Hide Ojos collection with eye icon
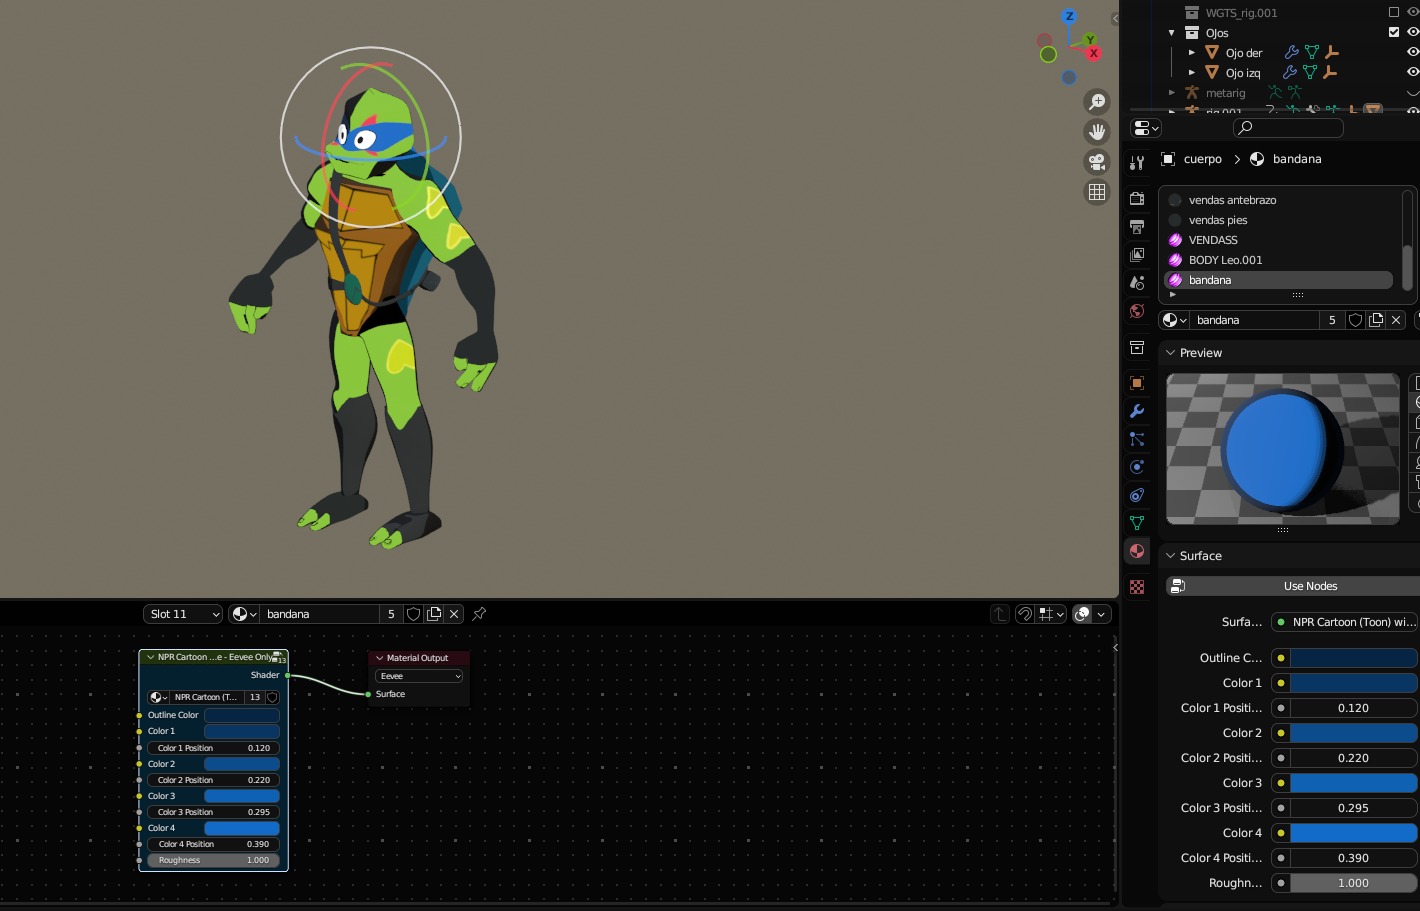The width and height of the screenshot is (1420, 911). point(1413,32)
